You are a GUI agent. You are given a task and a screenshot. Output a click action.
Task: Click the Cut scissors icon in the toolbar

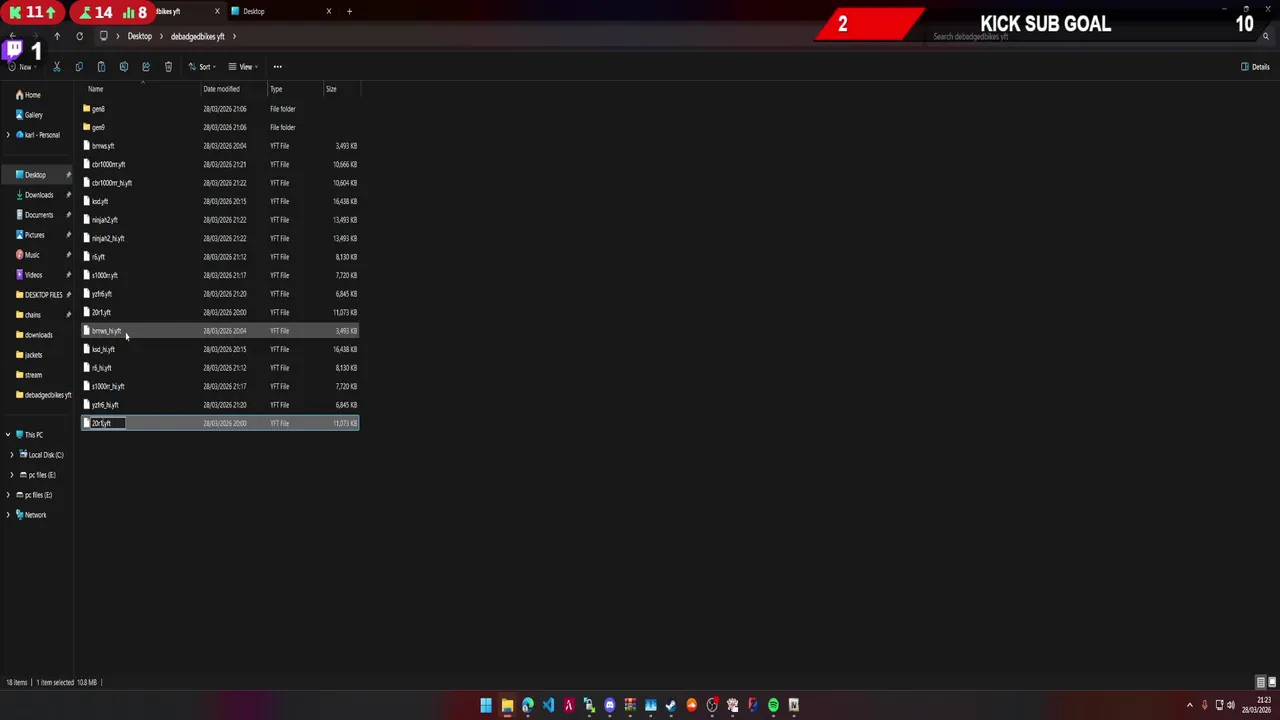click(57, 67)
